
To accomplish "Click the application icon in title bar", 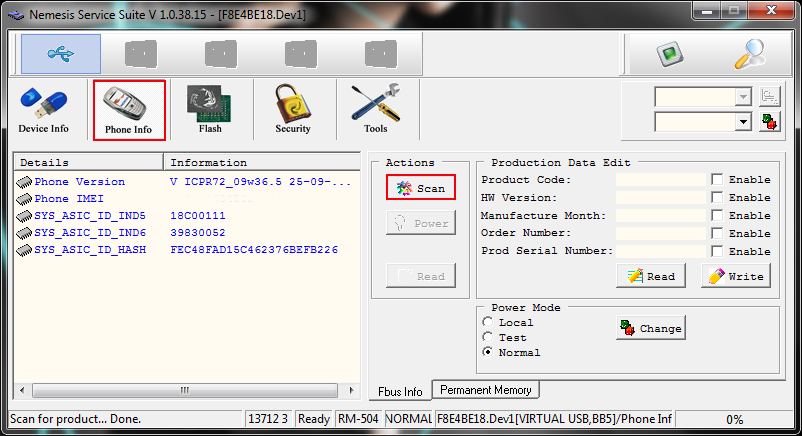I will [x=16, y=15].
